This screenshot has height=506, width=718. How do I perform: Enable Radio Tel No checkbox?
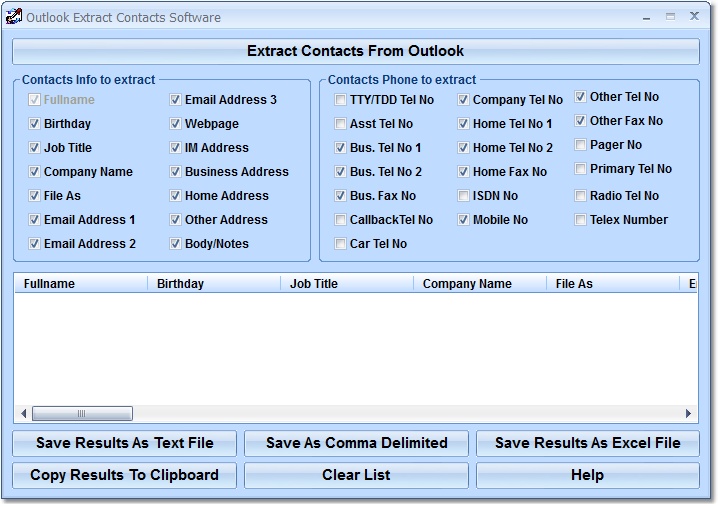coord(580,196)
